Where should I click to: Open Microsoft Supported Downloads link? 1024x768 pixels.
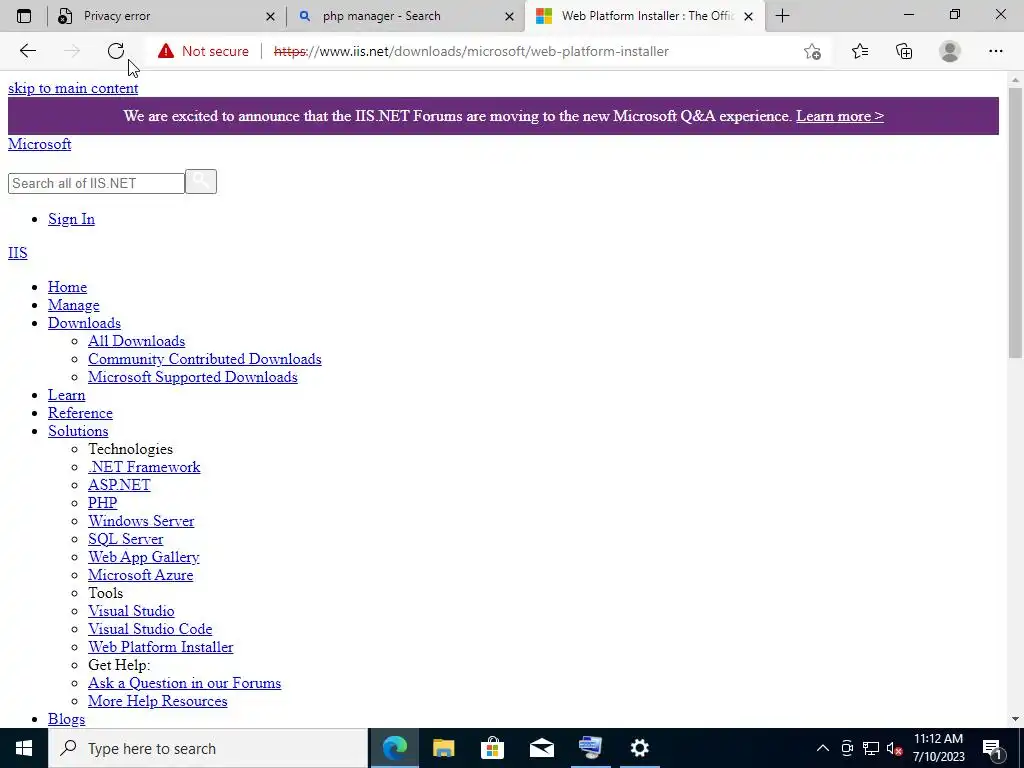(193, 377)
